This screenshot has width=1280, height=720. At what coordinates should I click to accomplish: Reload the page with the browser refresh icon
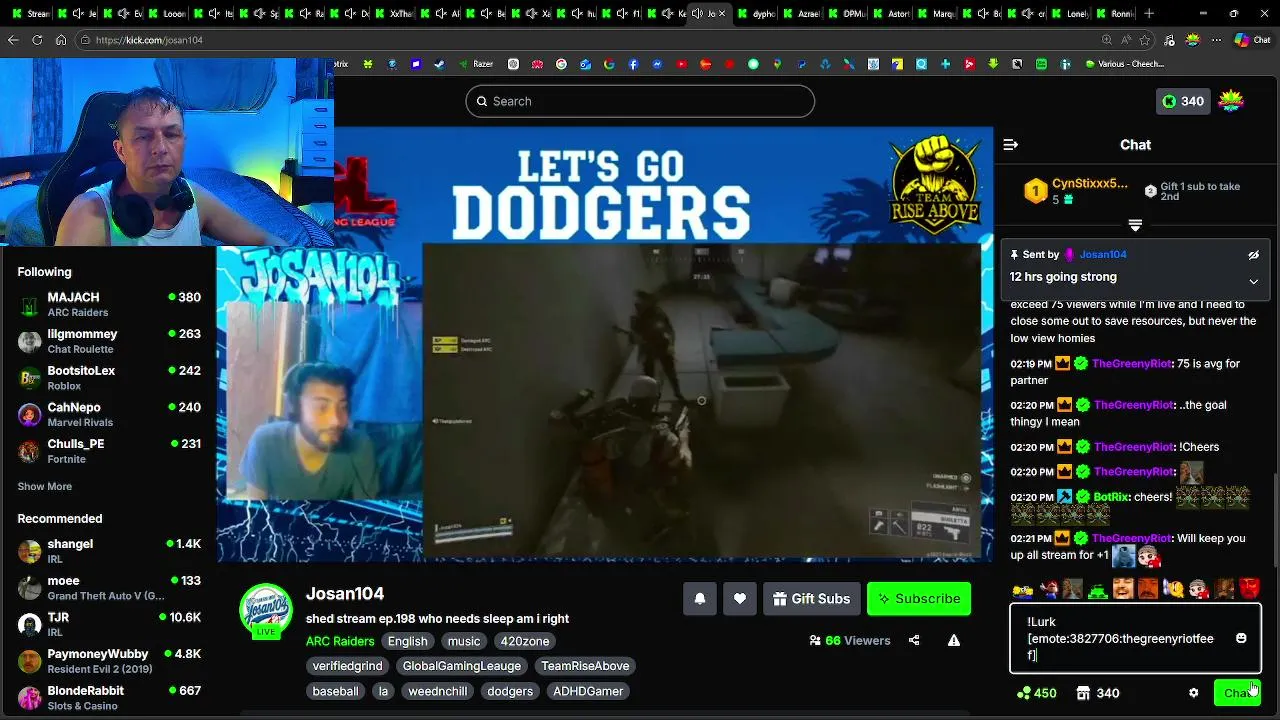point(37,40)
